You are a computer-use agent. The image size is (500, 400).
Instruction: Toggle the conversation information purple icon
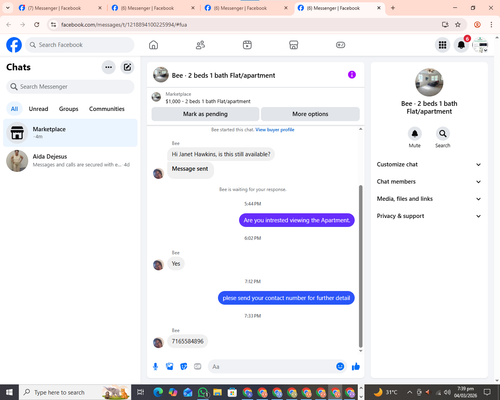click(352, 75)
